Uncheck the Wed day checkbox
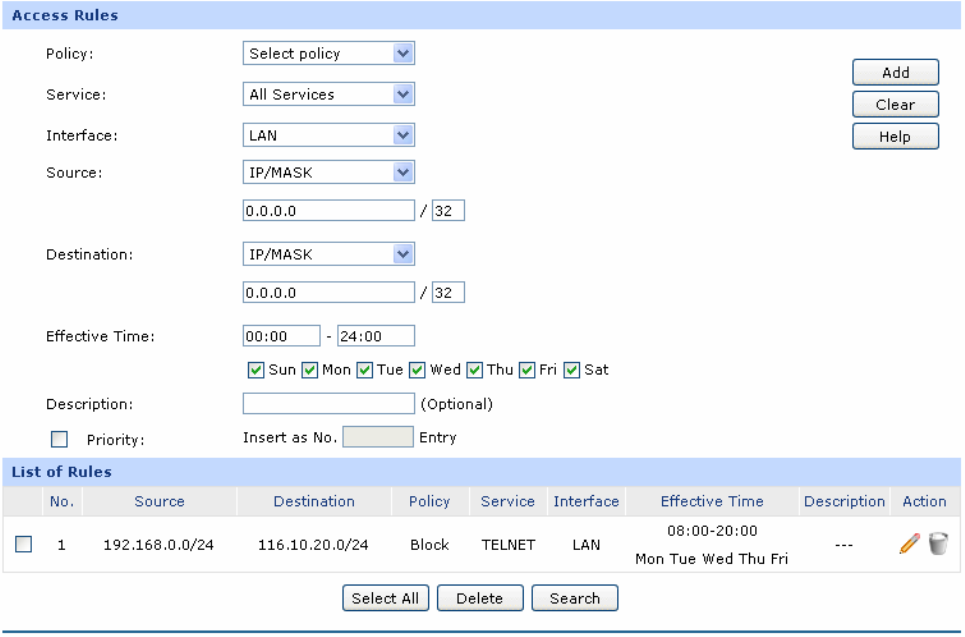Screen dimensions: 965x637 [417, 370]
